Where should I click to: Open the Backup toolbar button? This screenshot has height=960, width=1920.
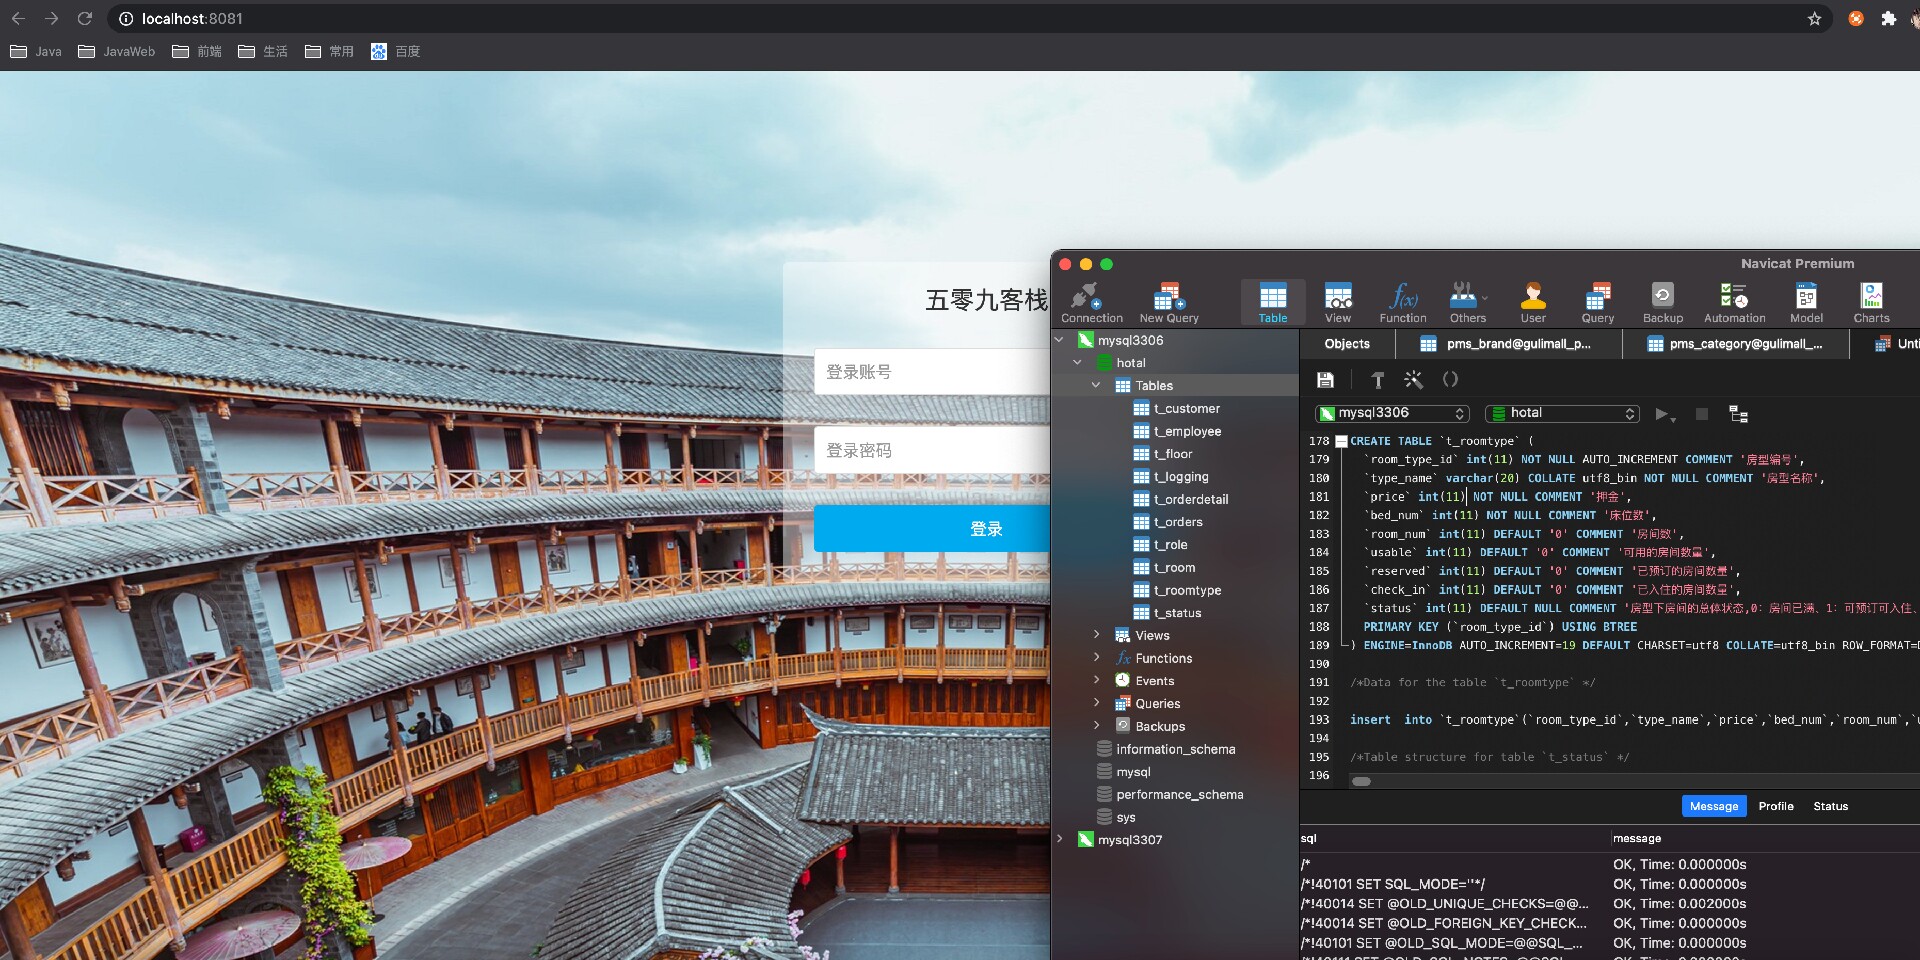(1662, 303)
